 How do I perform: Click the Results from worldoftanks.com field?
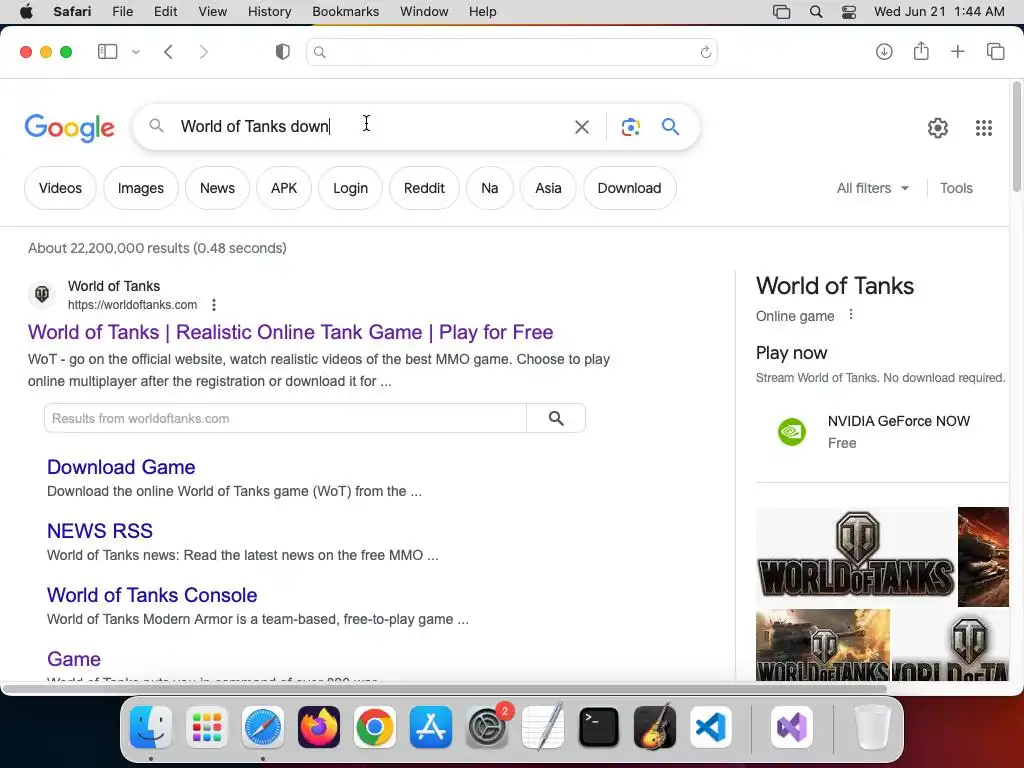point(285,418)
